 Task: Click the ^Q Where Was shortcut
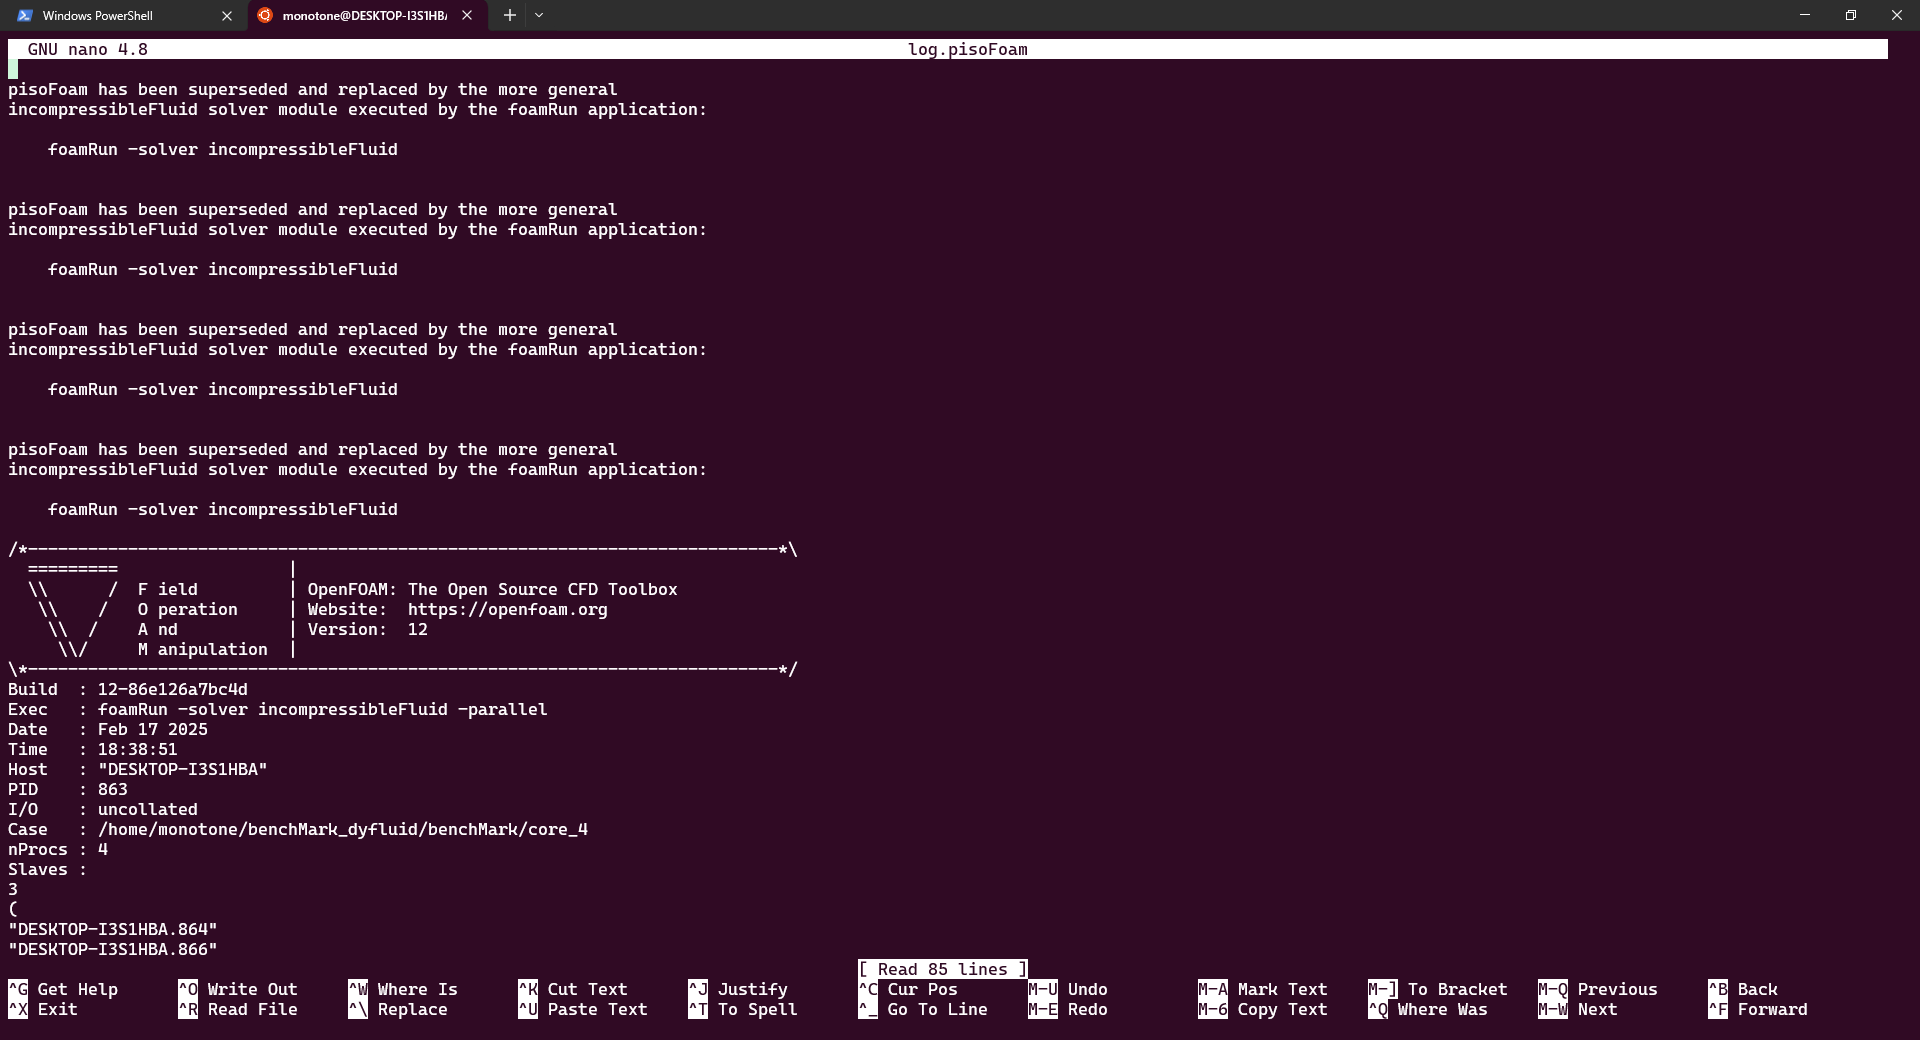(1428, 1009)
